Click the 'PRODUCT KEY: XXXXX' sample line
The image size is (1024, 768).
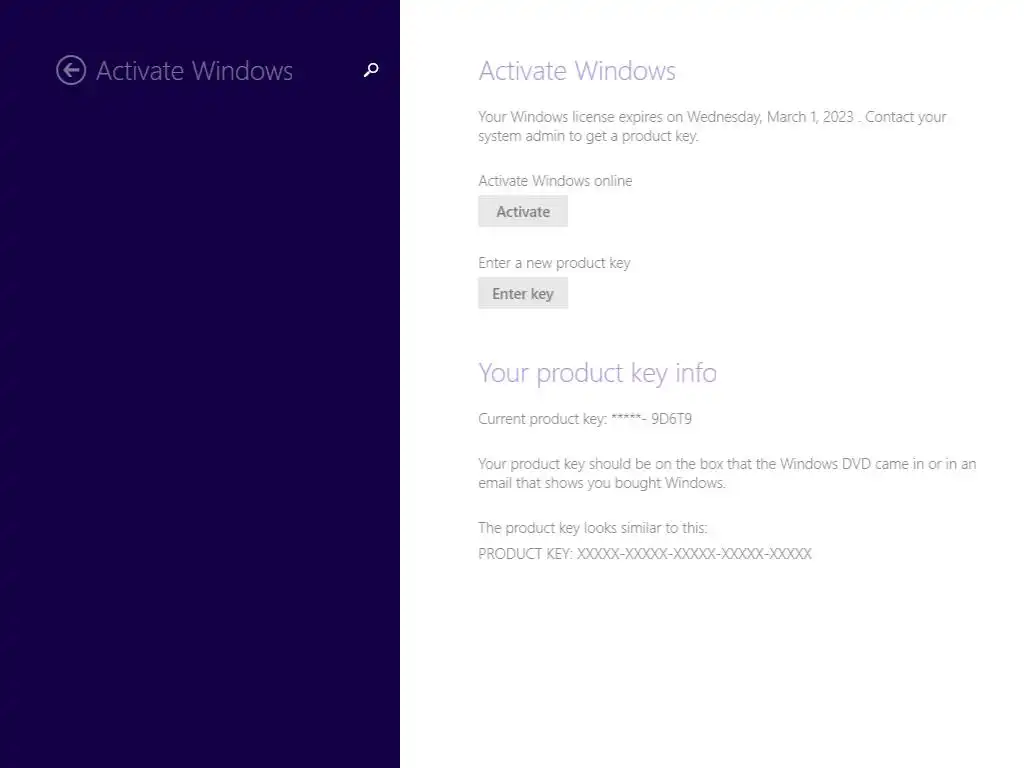point(645,554)
